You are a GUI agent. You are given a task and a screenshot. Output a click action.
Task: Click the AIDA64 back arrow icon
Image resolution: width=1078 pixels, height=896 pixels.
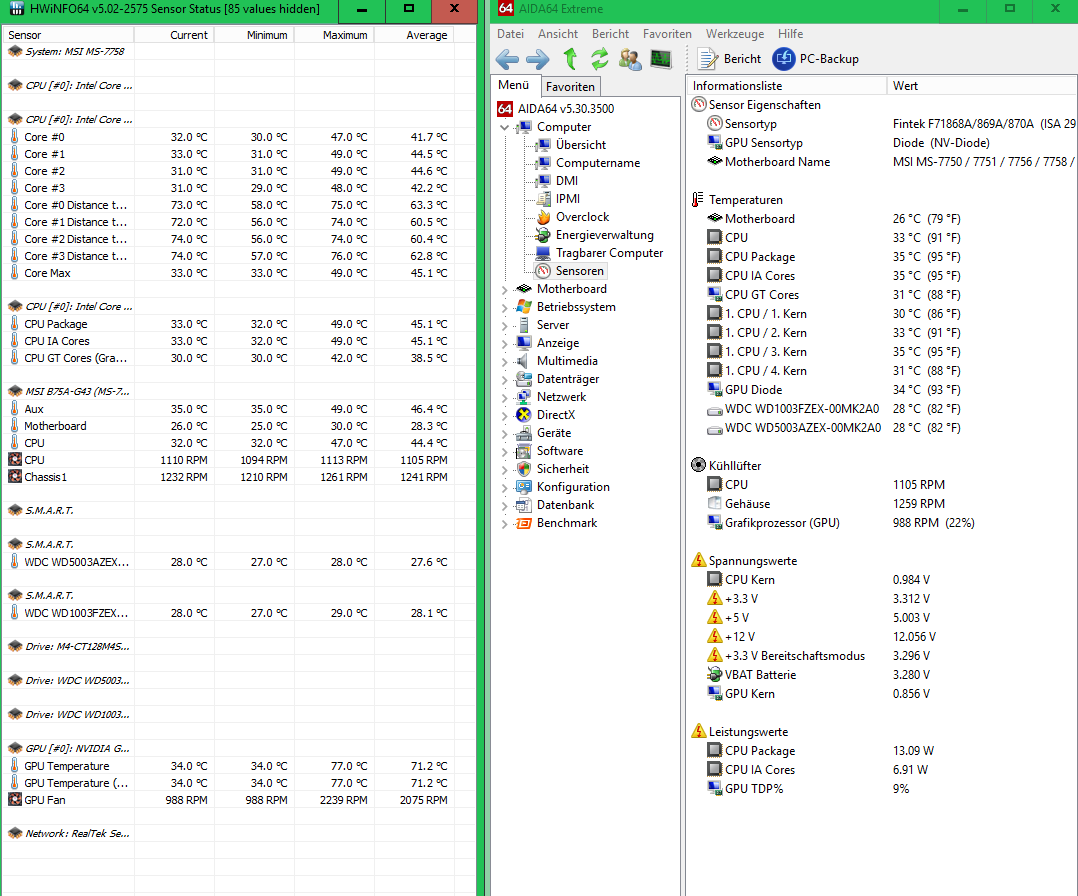(x=507, y=60)
